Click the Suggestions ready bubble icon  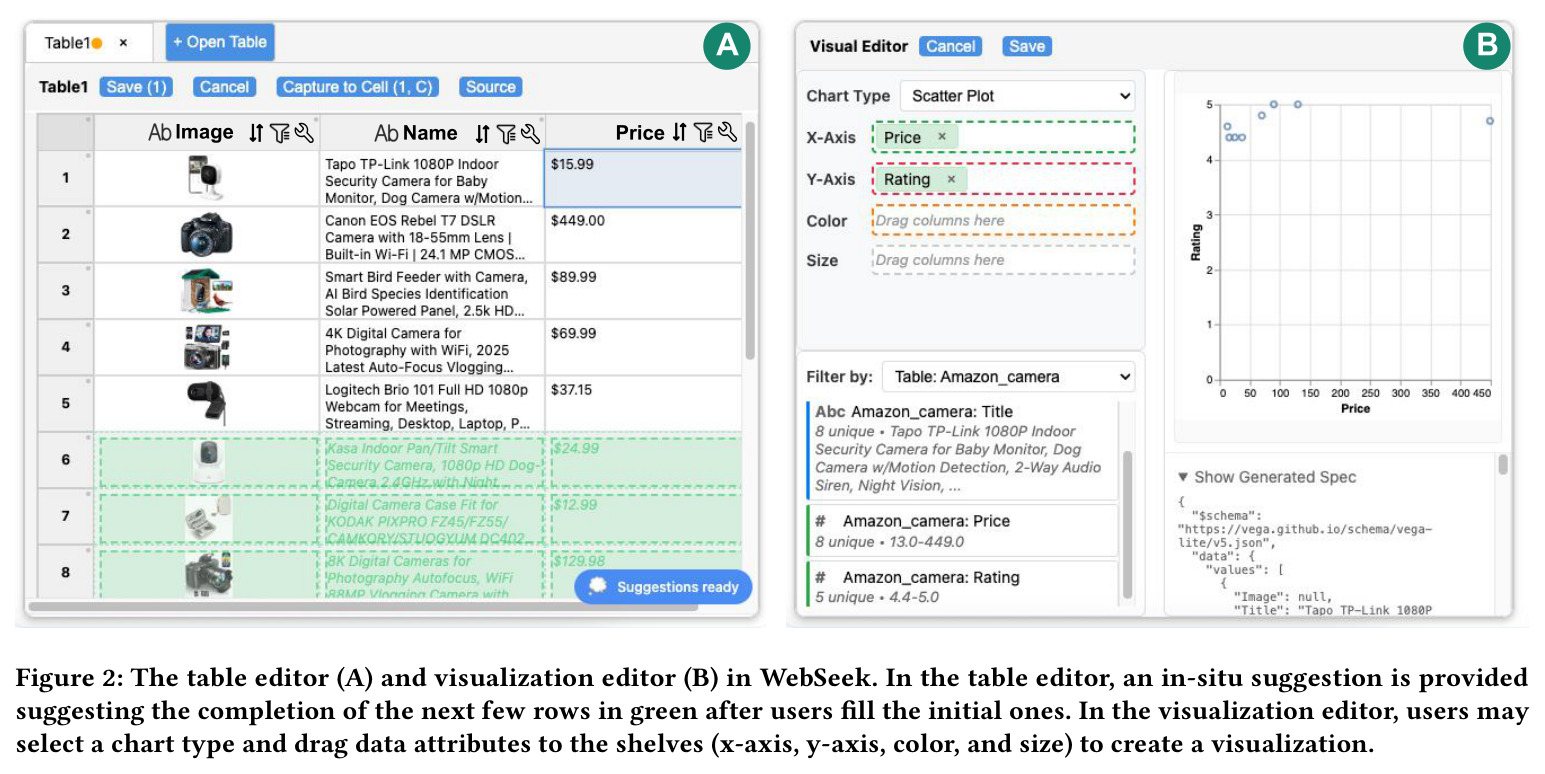(x=599, y=587)
